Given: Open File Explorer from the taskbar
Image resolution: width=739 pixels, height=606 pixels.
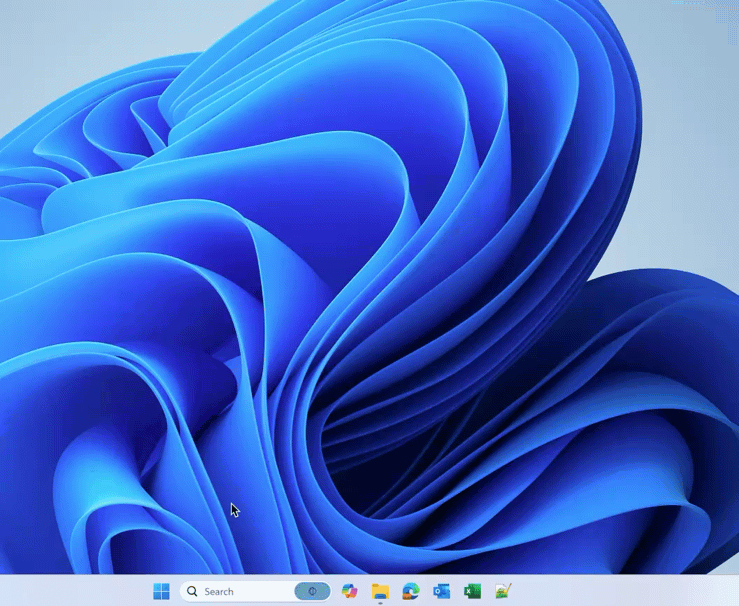Looking at the screenshot, I should coord(380,591).
